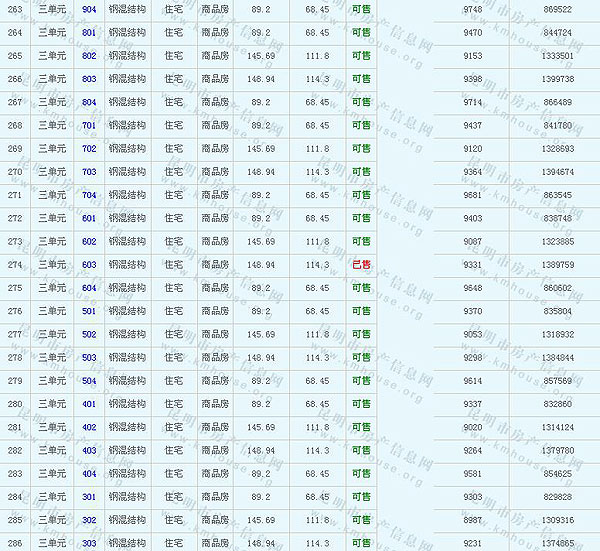Open room 503 unit link
Viewport: 600px width, 551px height.
[x=89, y=358]
